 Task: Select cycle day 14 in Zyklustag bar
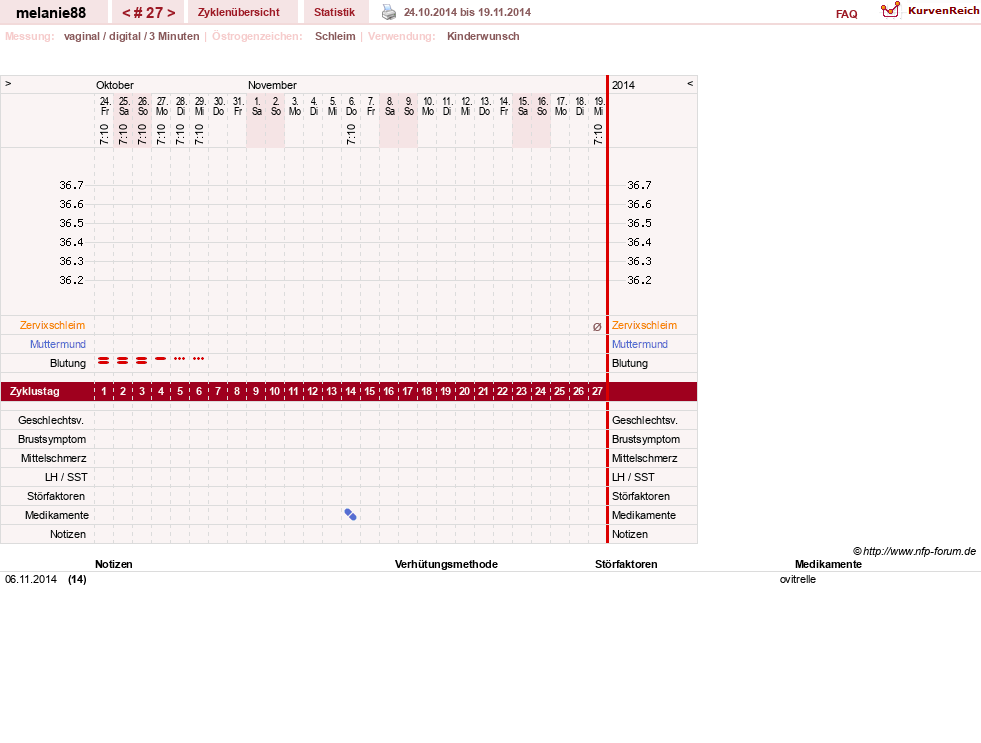(x=350, y=392)
